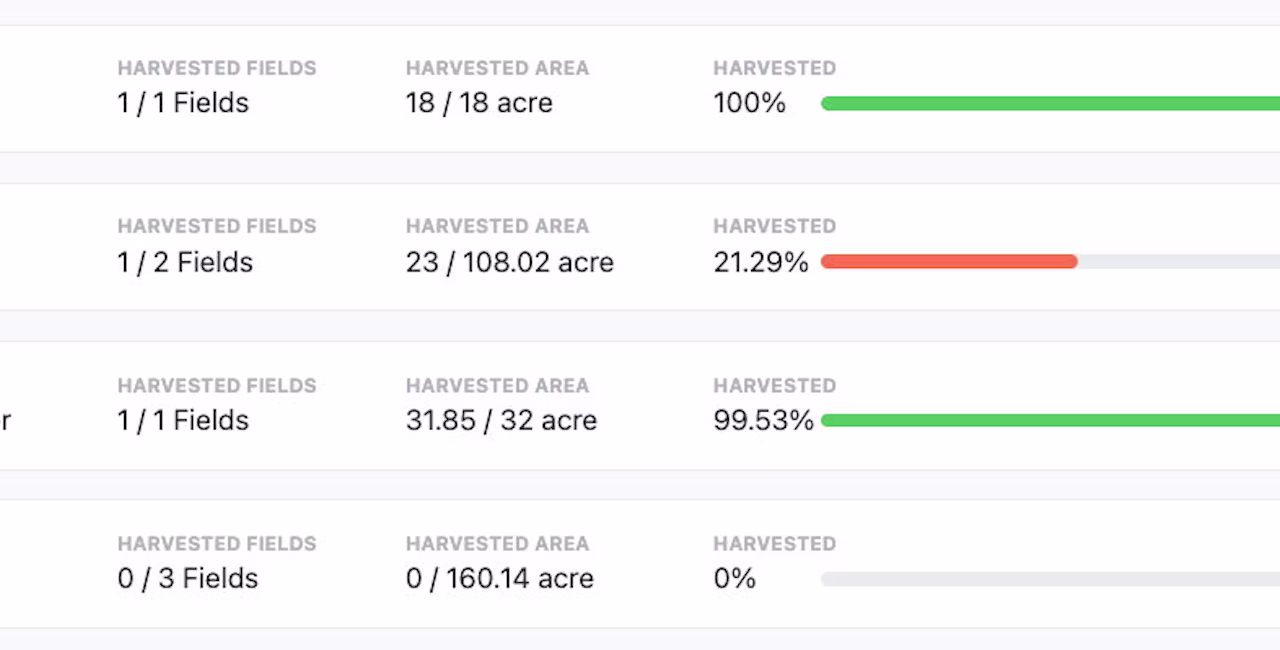Click the empty 0% harvested progress bar
The width and height of the screenshot is (1280, 650).
click(1050, 579)
